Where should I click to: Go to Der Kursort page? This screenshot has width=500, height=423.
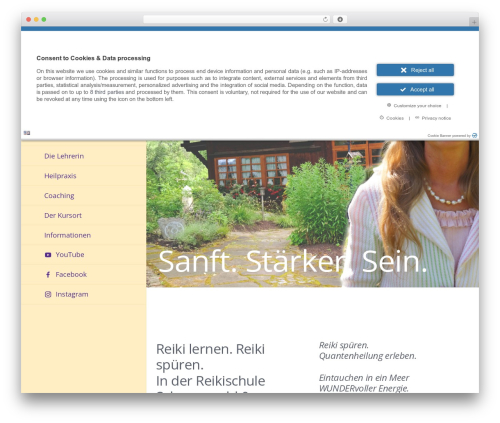pos(63,215)
